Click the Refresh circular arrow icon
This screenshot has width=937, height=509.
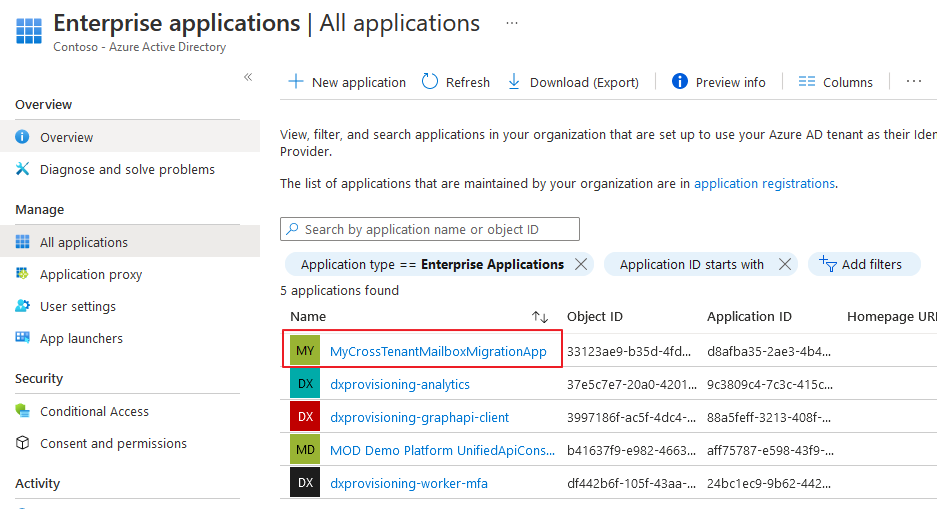click(430, 81)
